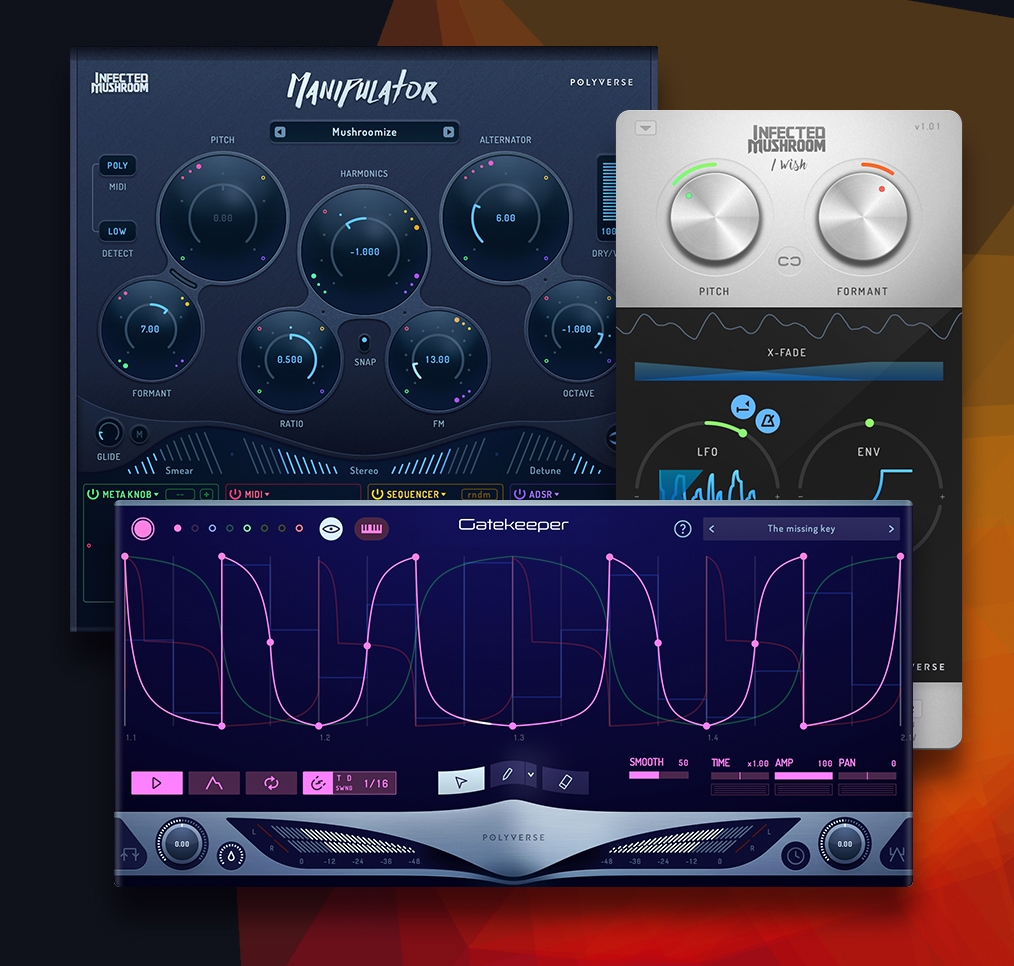Go to previous Gatekeeper preset arrow

coord(712,529)
